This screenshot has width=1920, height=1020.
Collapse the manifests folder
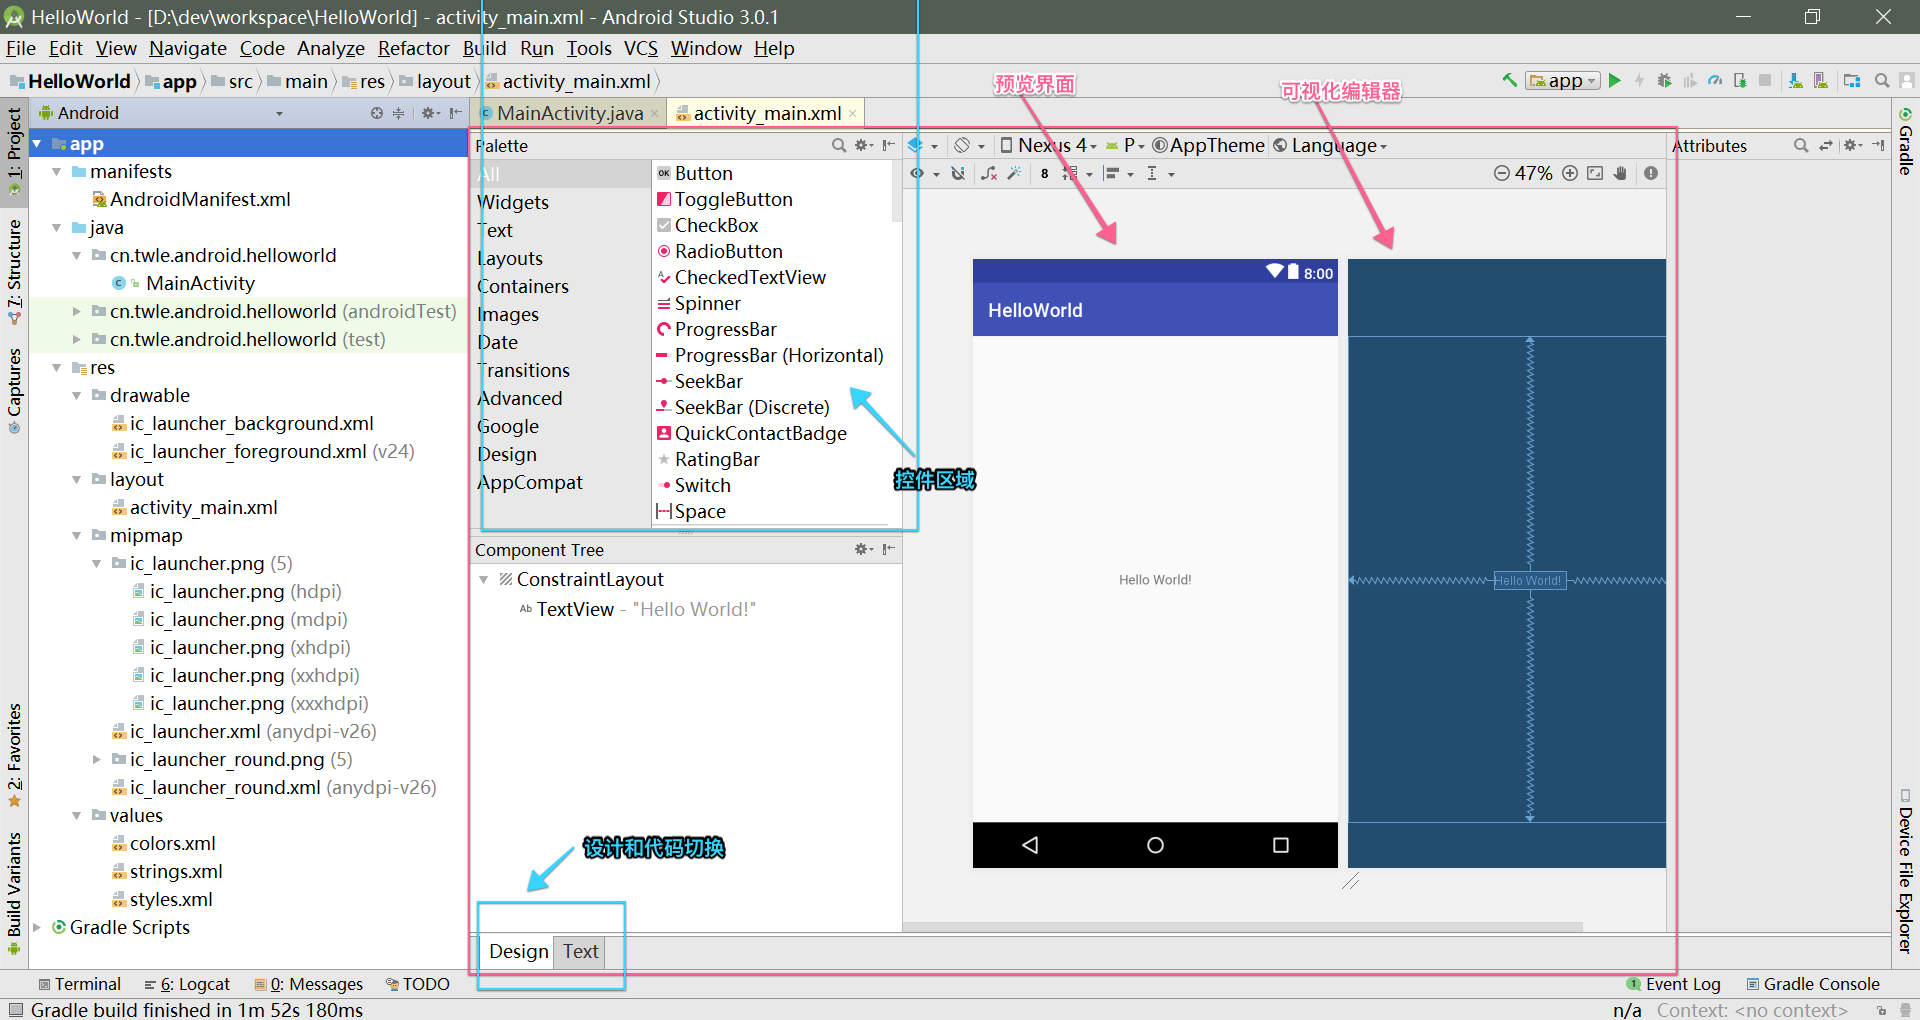57,172
